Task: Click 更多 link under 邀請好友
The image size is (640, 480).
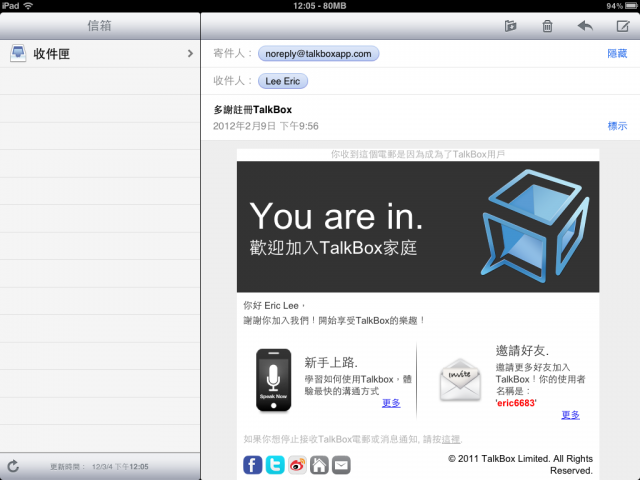Action: pyautogui.click(x=571, y=415)
